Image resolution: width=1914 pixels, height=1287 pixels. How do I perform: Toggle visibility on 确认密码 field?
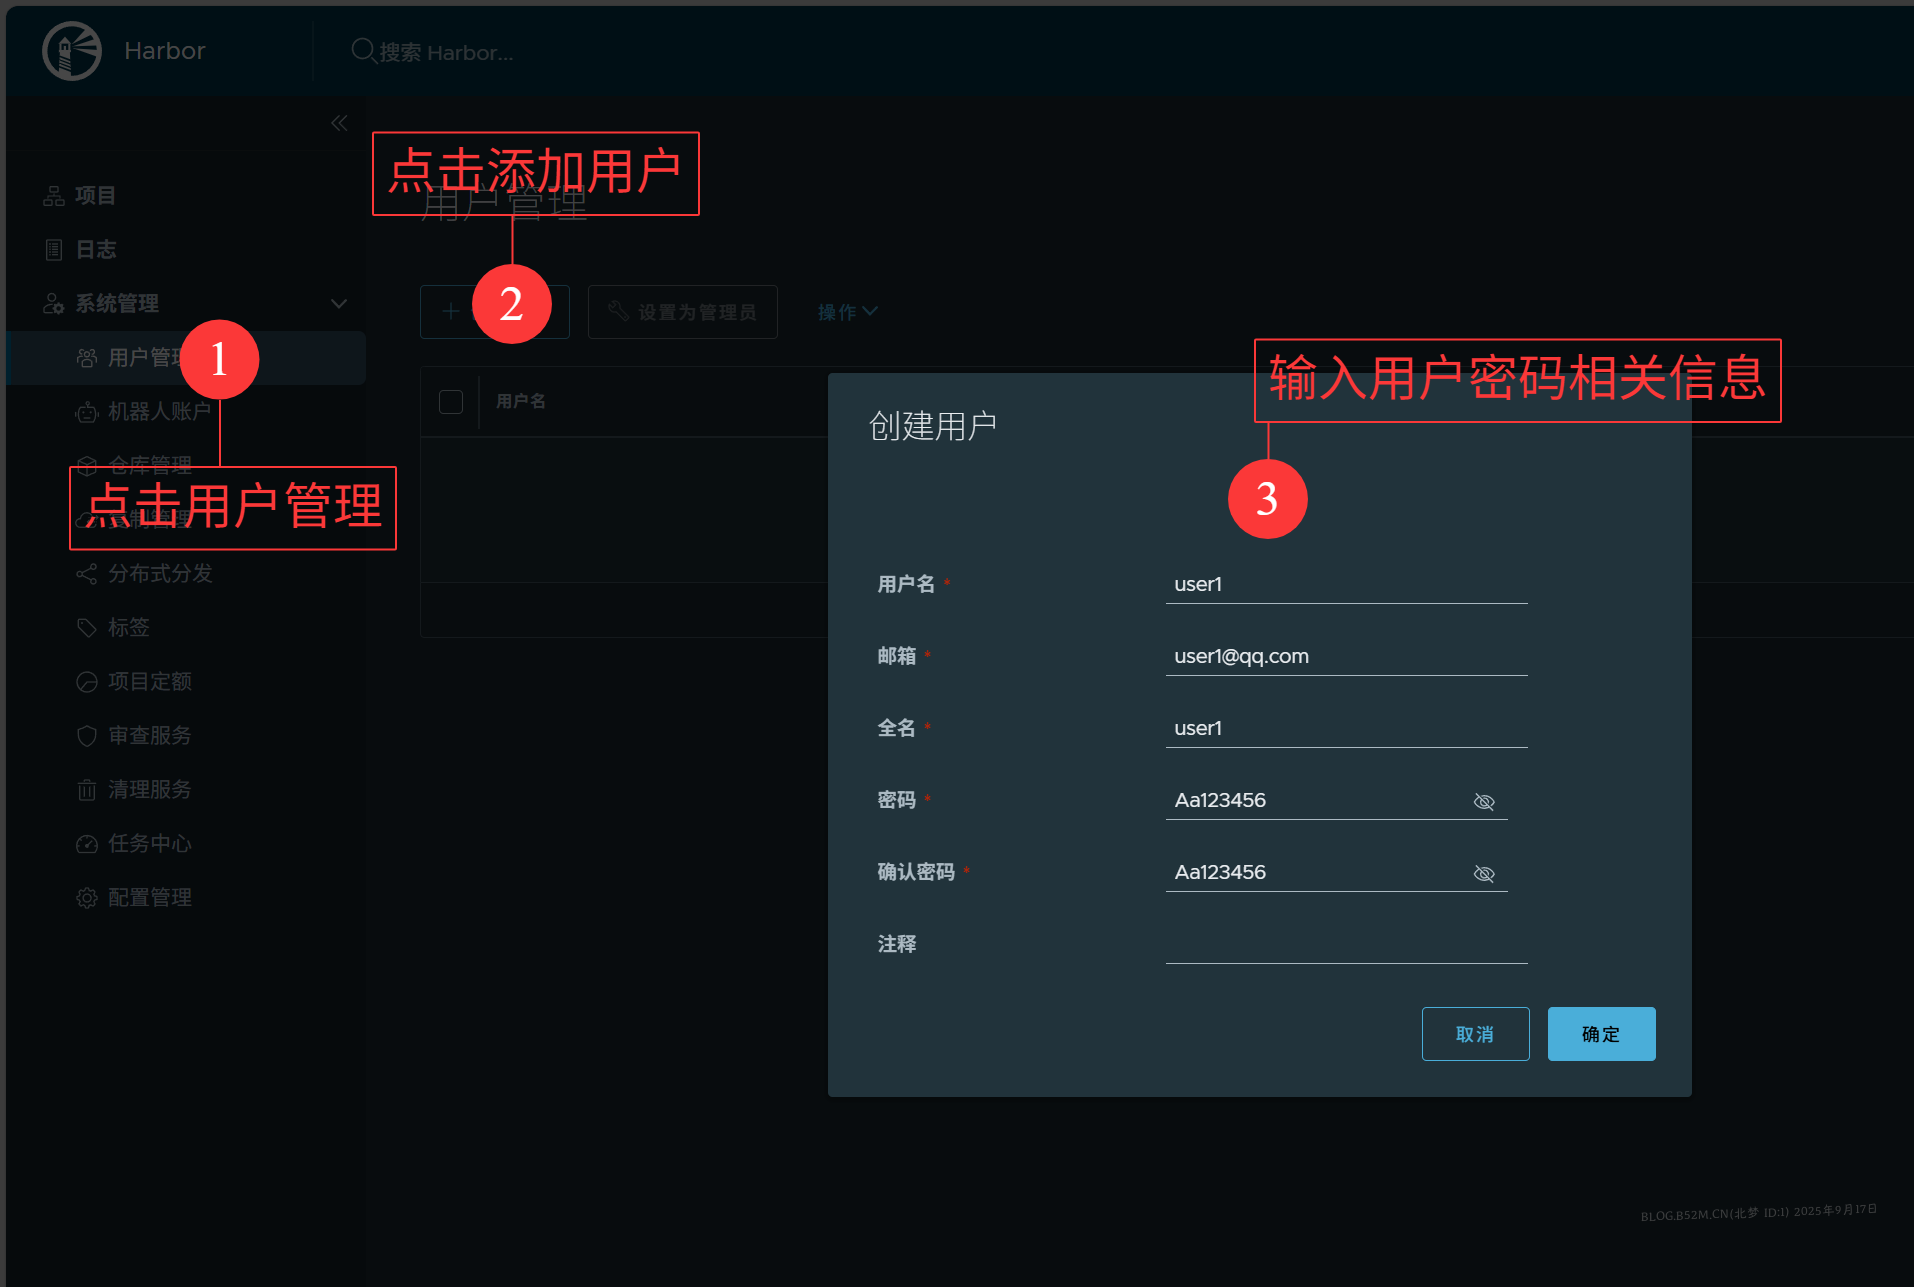tap(1484, 872)
